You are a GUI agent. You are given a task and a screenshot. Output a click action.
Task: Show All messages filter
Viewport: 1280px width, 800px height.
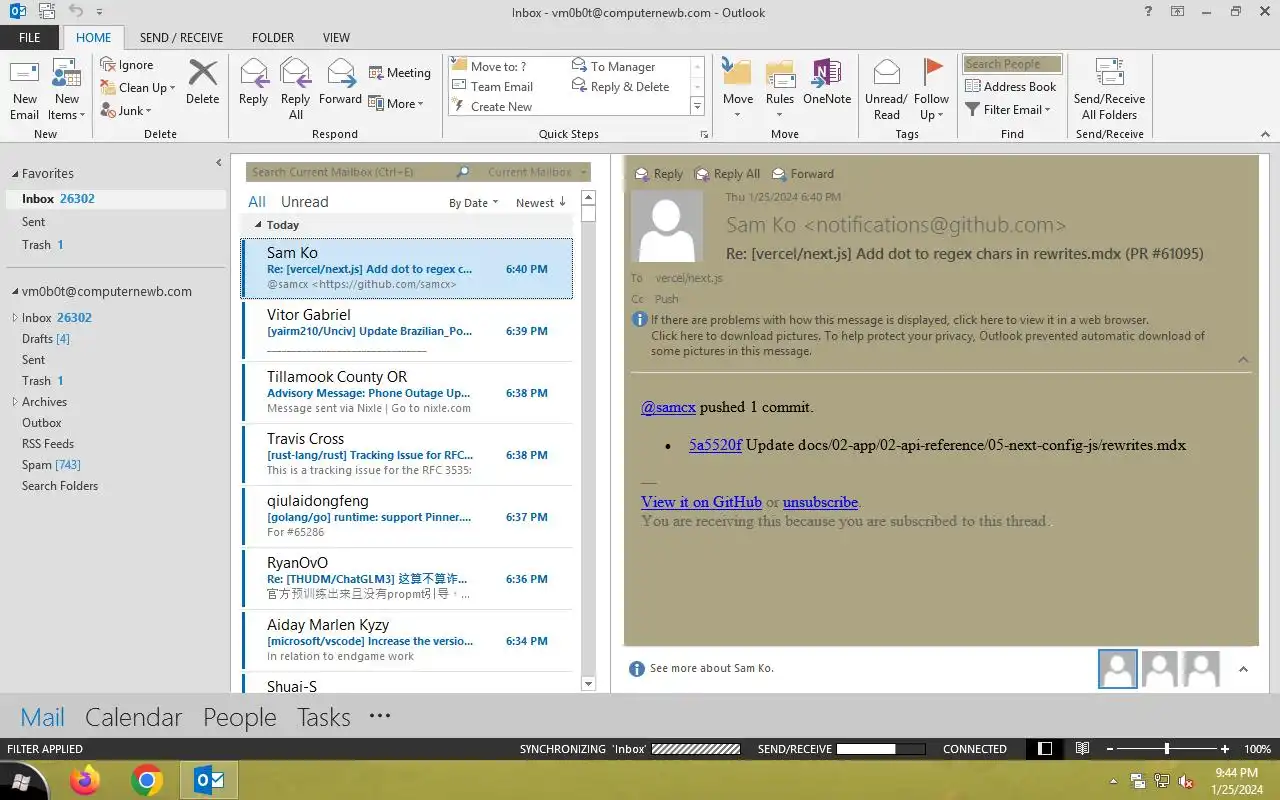pos(257,202)
